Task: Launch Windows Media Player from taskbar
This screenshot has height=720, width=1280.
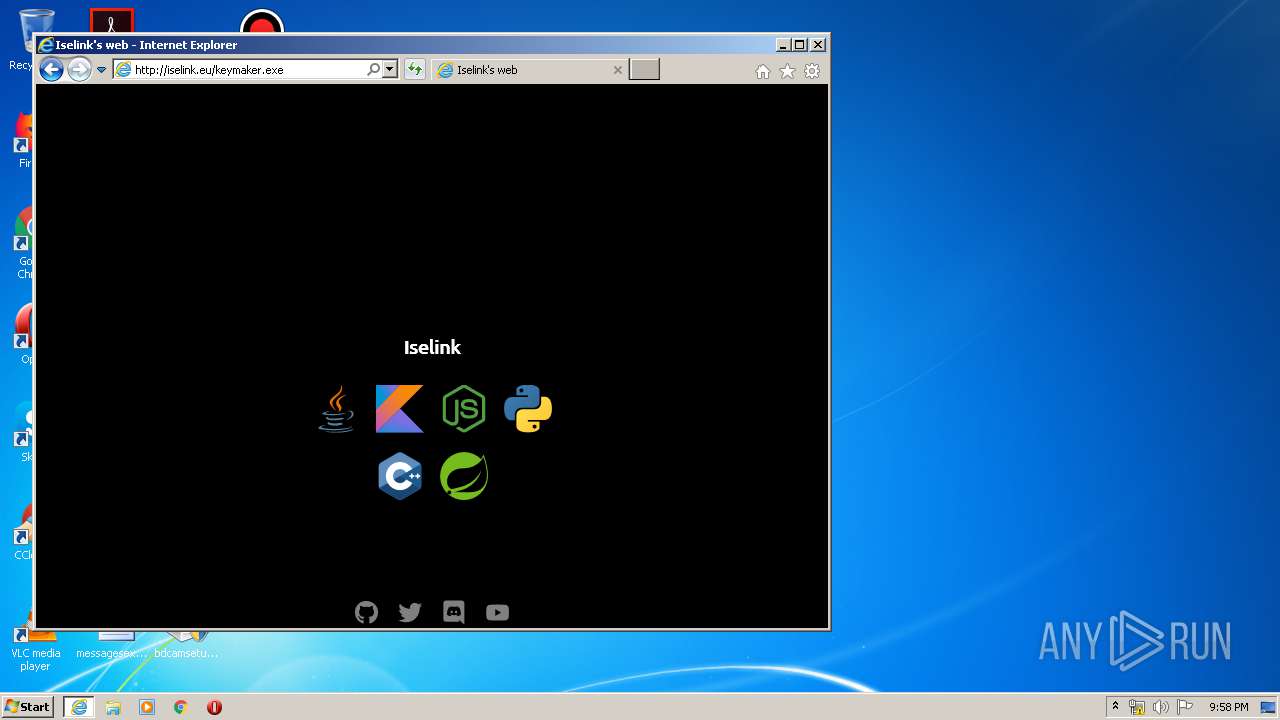Action: [147, 707]
